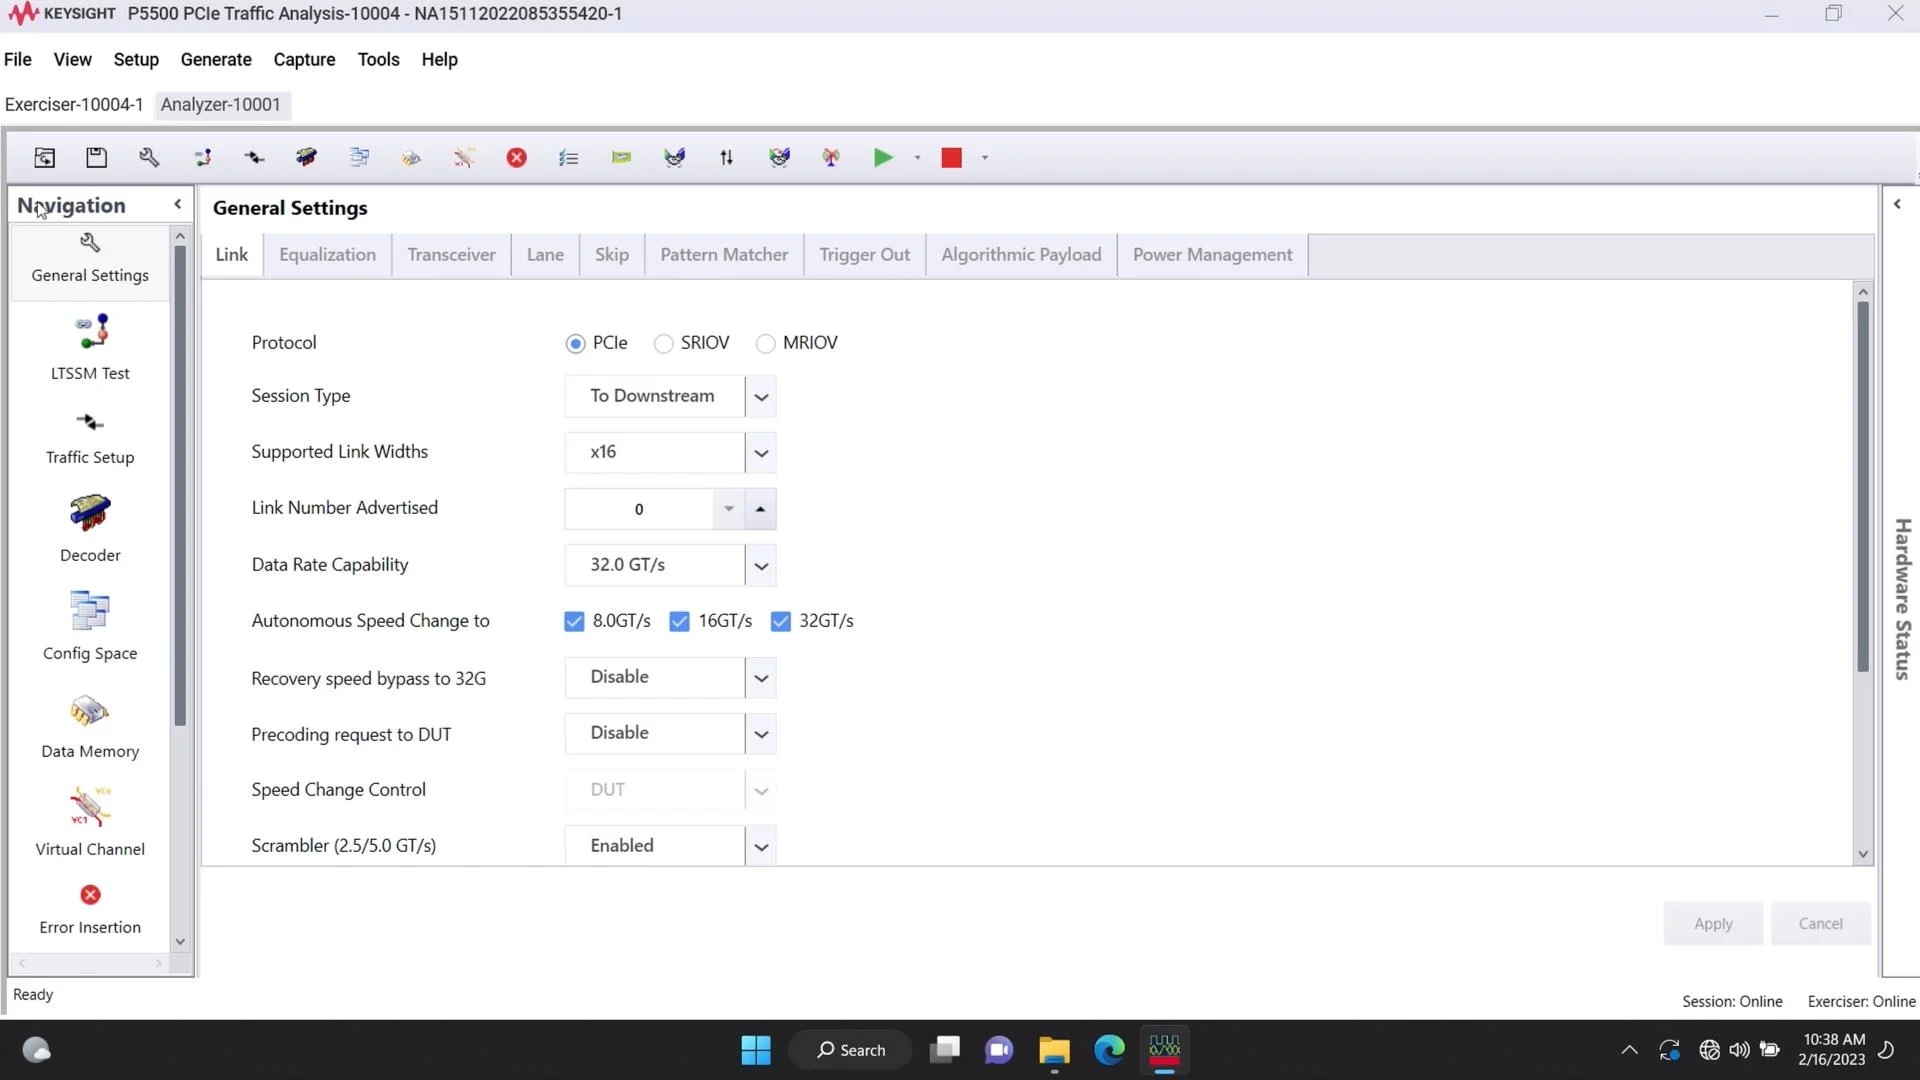The image size is (1920, 1080).
Task: Open the Tools menu
Action: (378, 59)
